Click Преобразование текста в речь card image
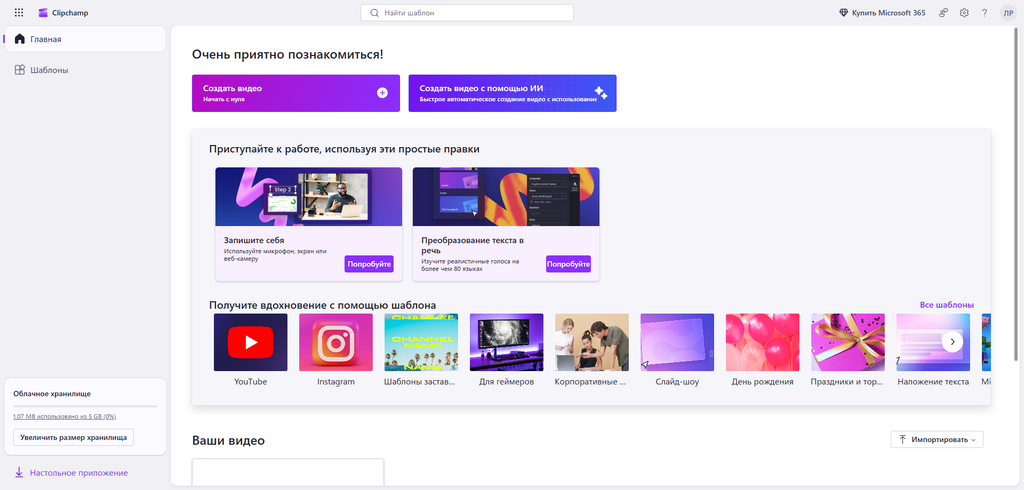The image size is (1024, 490). [x=506, y=197]
